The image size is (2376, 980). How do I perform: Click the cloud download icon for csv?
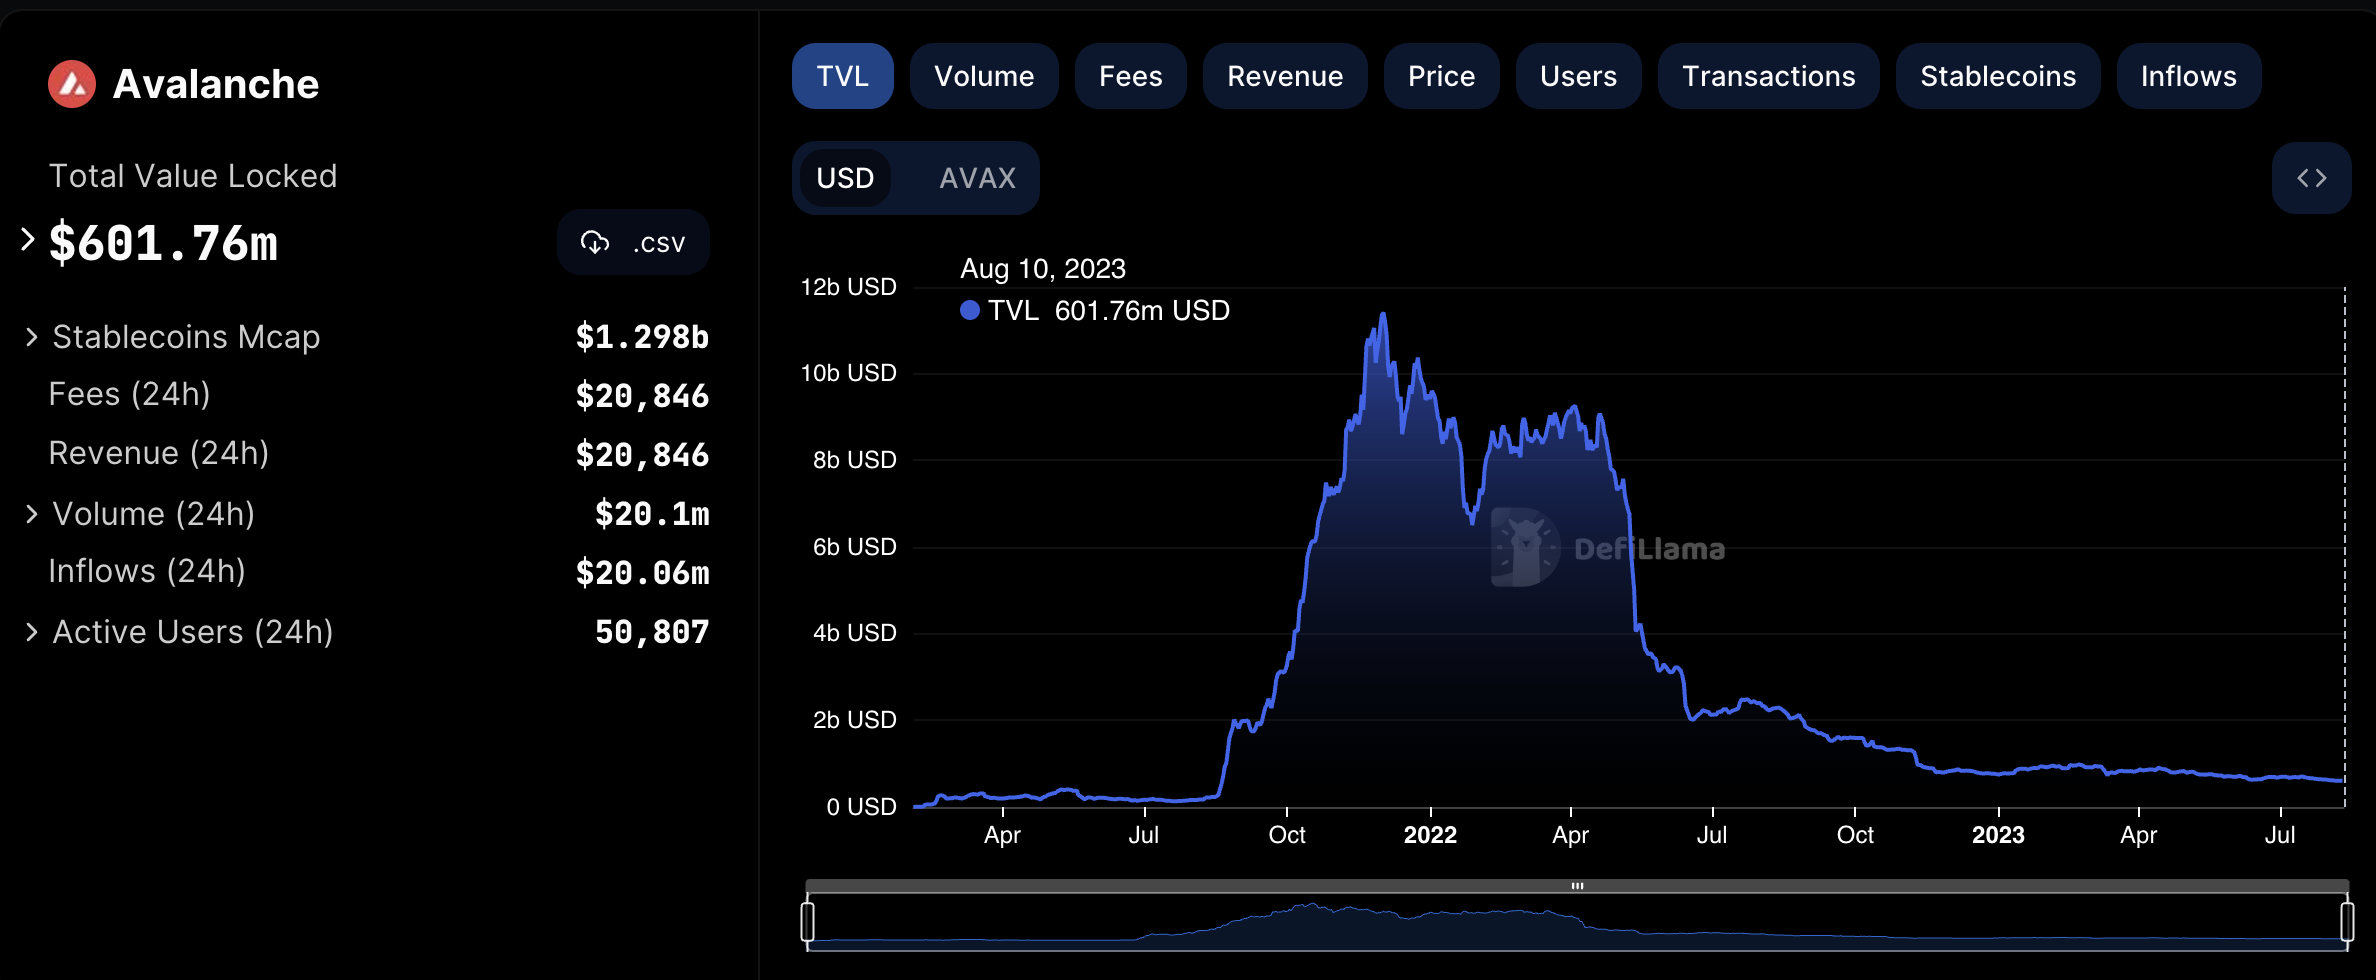(x=595, y=242)
